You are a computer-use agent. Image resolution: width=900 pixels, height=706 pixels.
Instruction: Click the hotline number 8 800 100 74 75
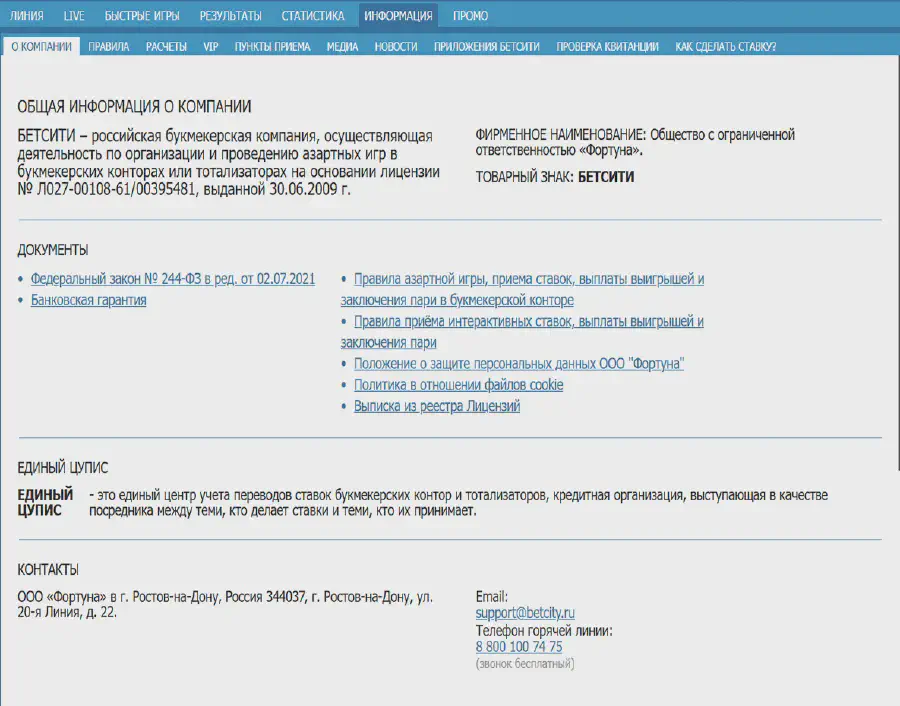[519, 647]
